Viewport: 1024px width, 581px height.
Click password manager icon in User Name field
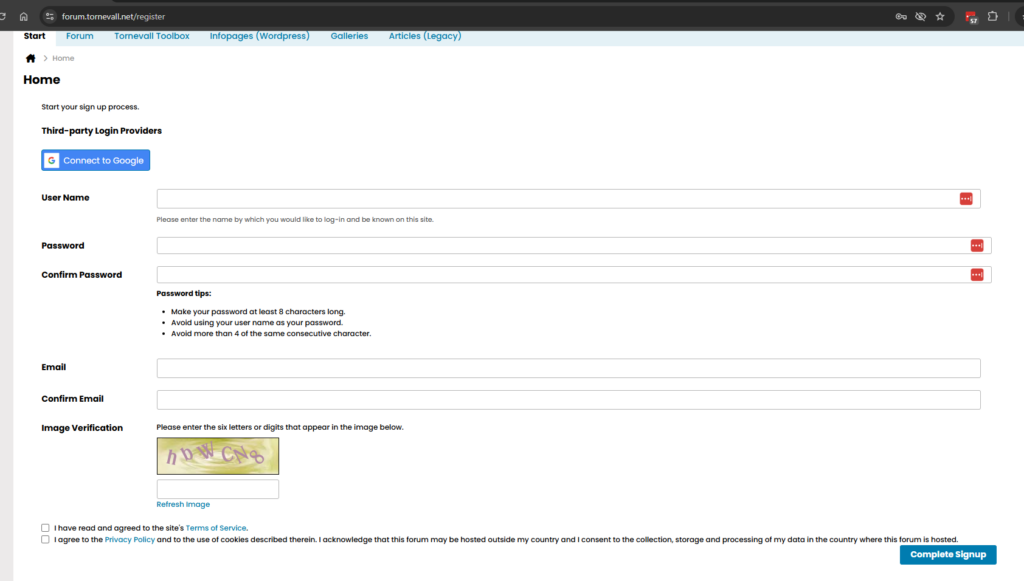click(x=965, y=199)
